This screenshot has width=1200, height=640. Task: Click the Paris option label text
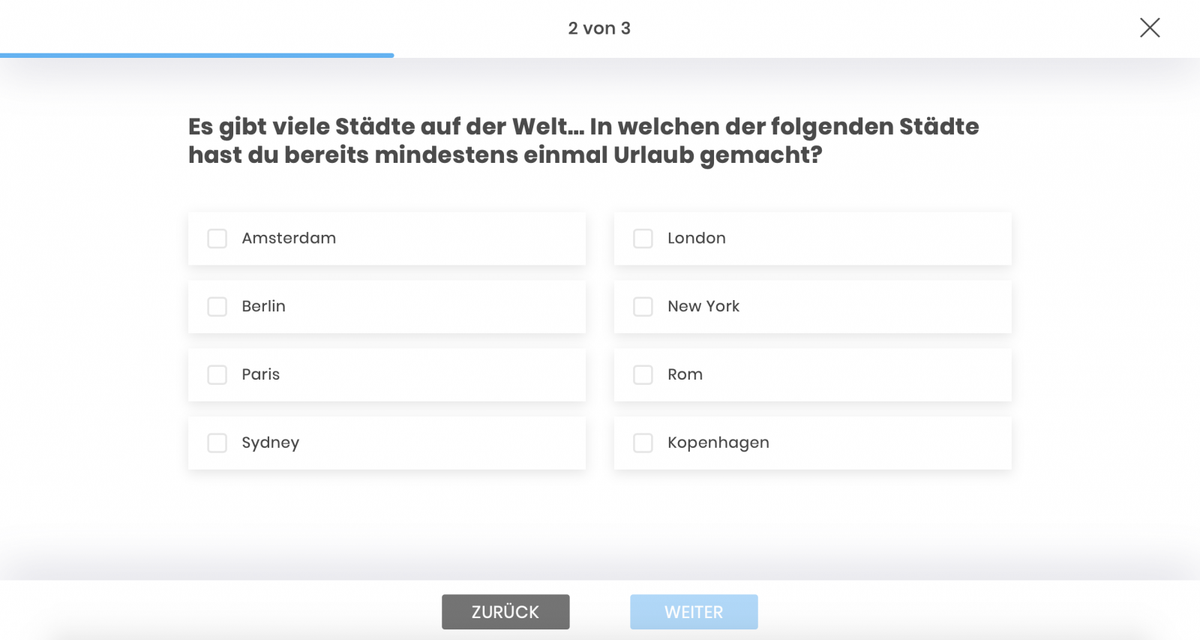click(x=261, y=374)
